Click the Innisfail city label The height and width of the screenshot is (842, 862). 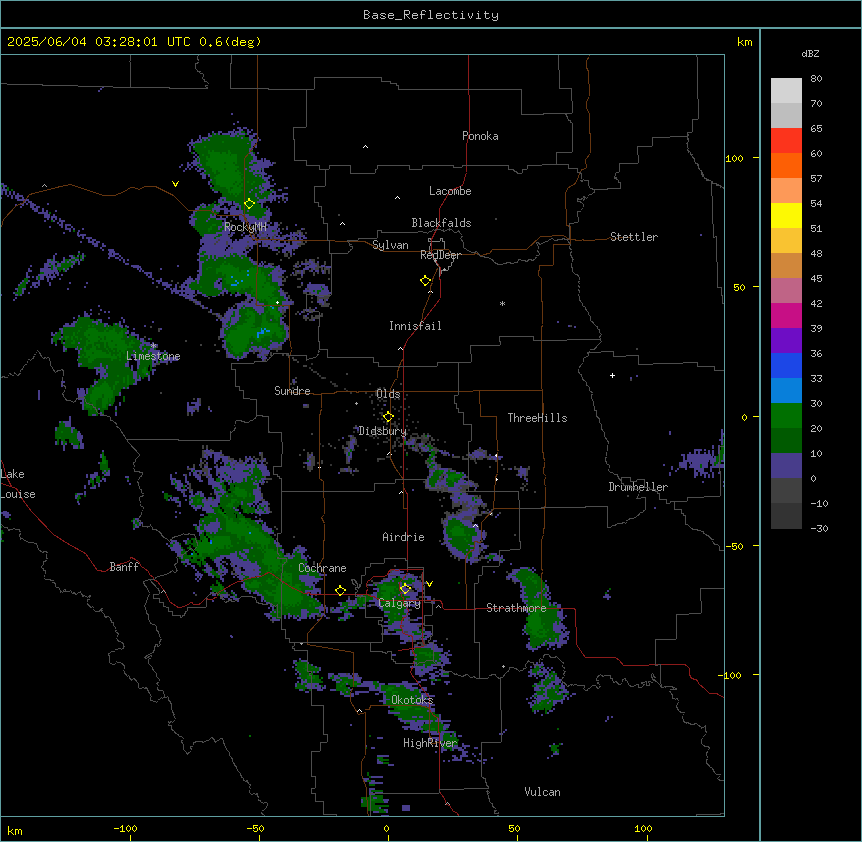(415, 326)
